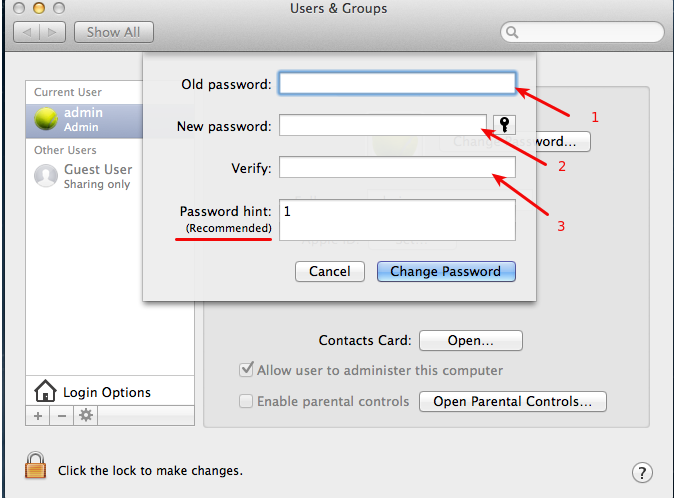Open the gear action menu
The width and height of the screenshot is (674, 498).
tap(86, 415)
